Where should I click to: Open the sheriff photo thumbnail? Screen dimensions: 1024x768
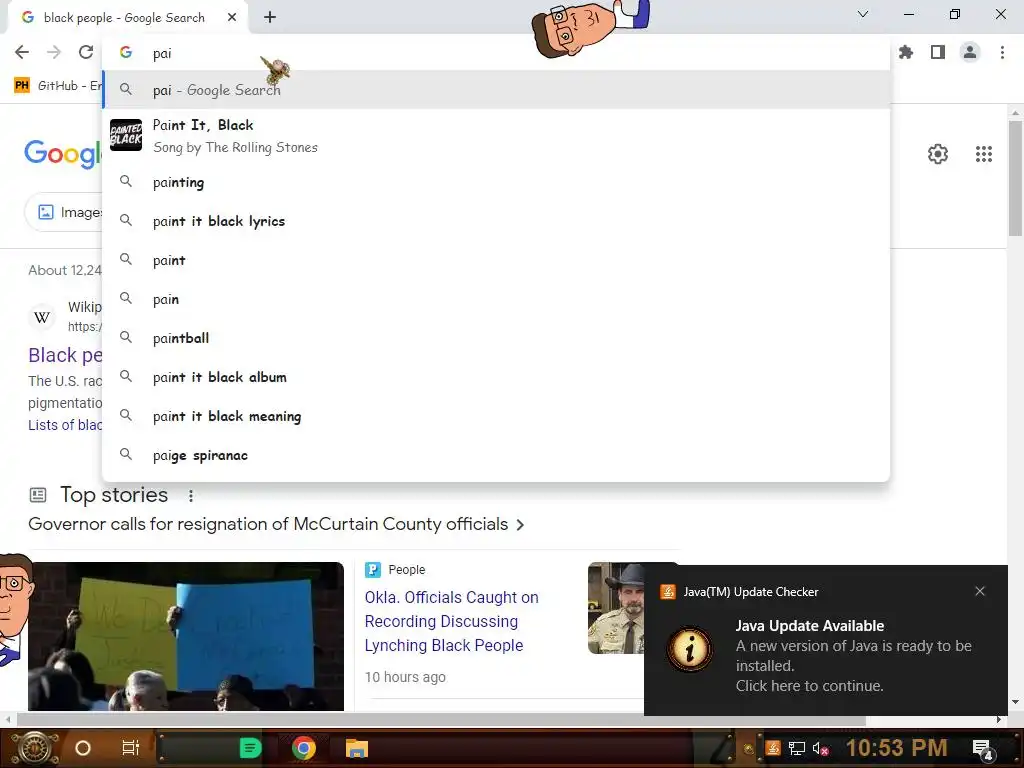pos(615,608)
